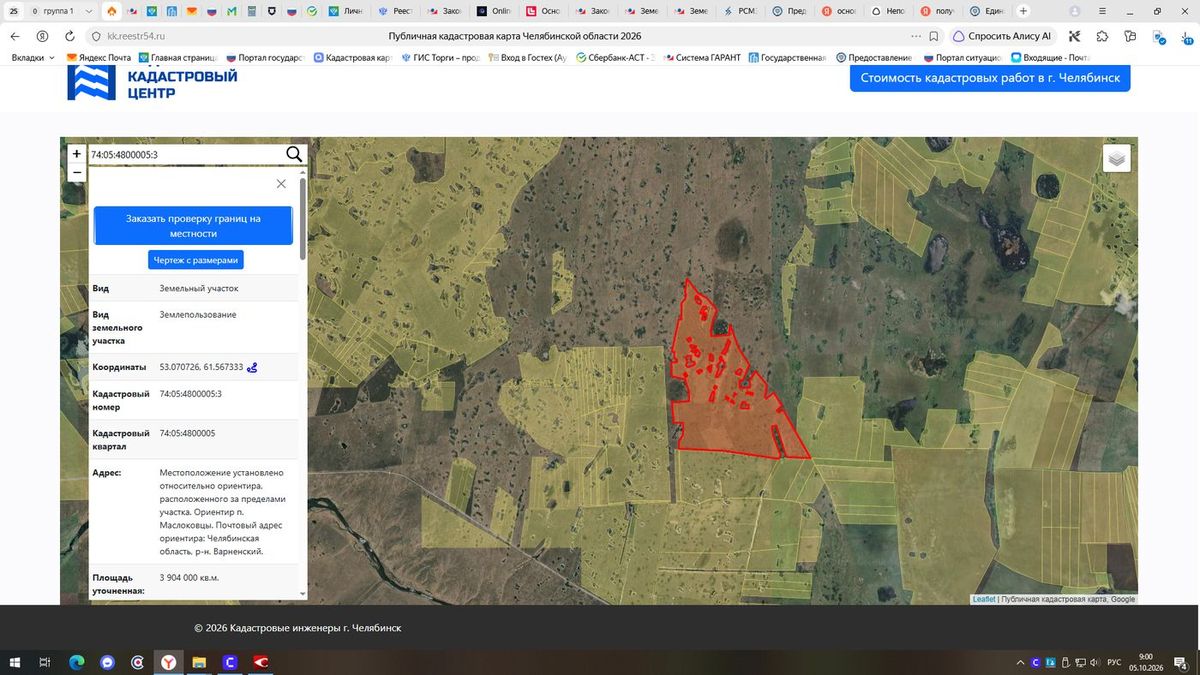Show hidden system tray icons
The width and height of the screenshot is (1200, 675).
pyautogui.click(x=1020, y=662)
